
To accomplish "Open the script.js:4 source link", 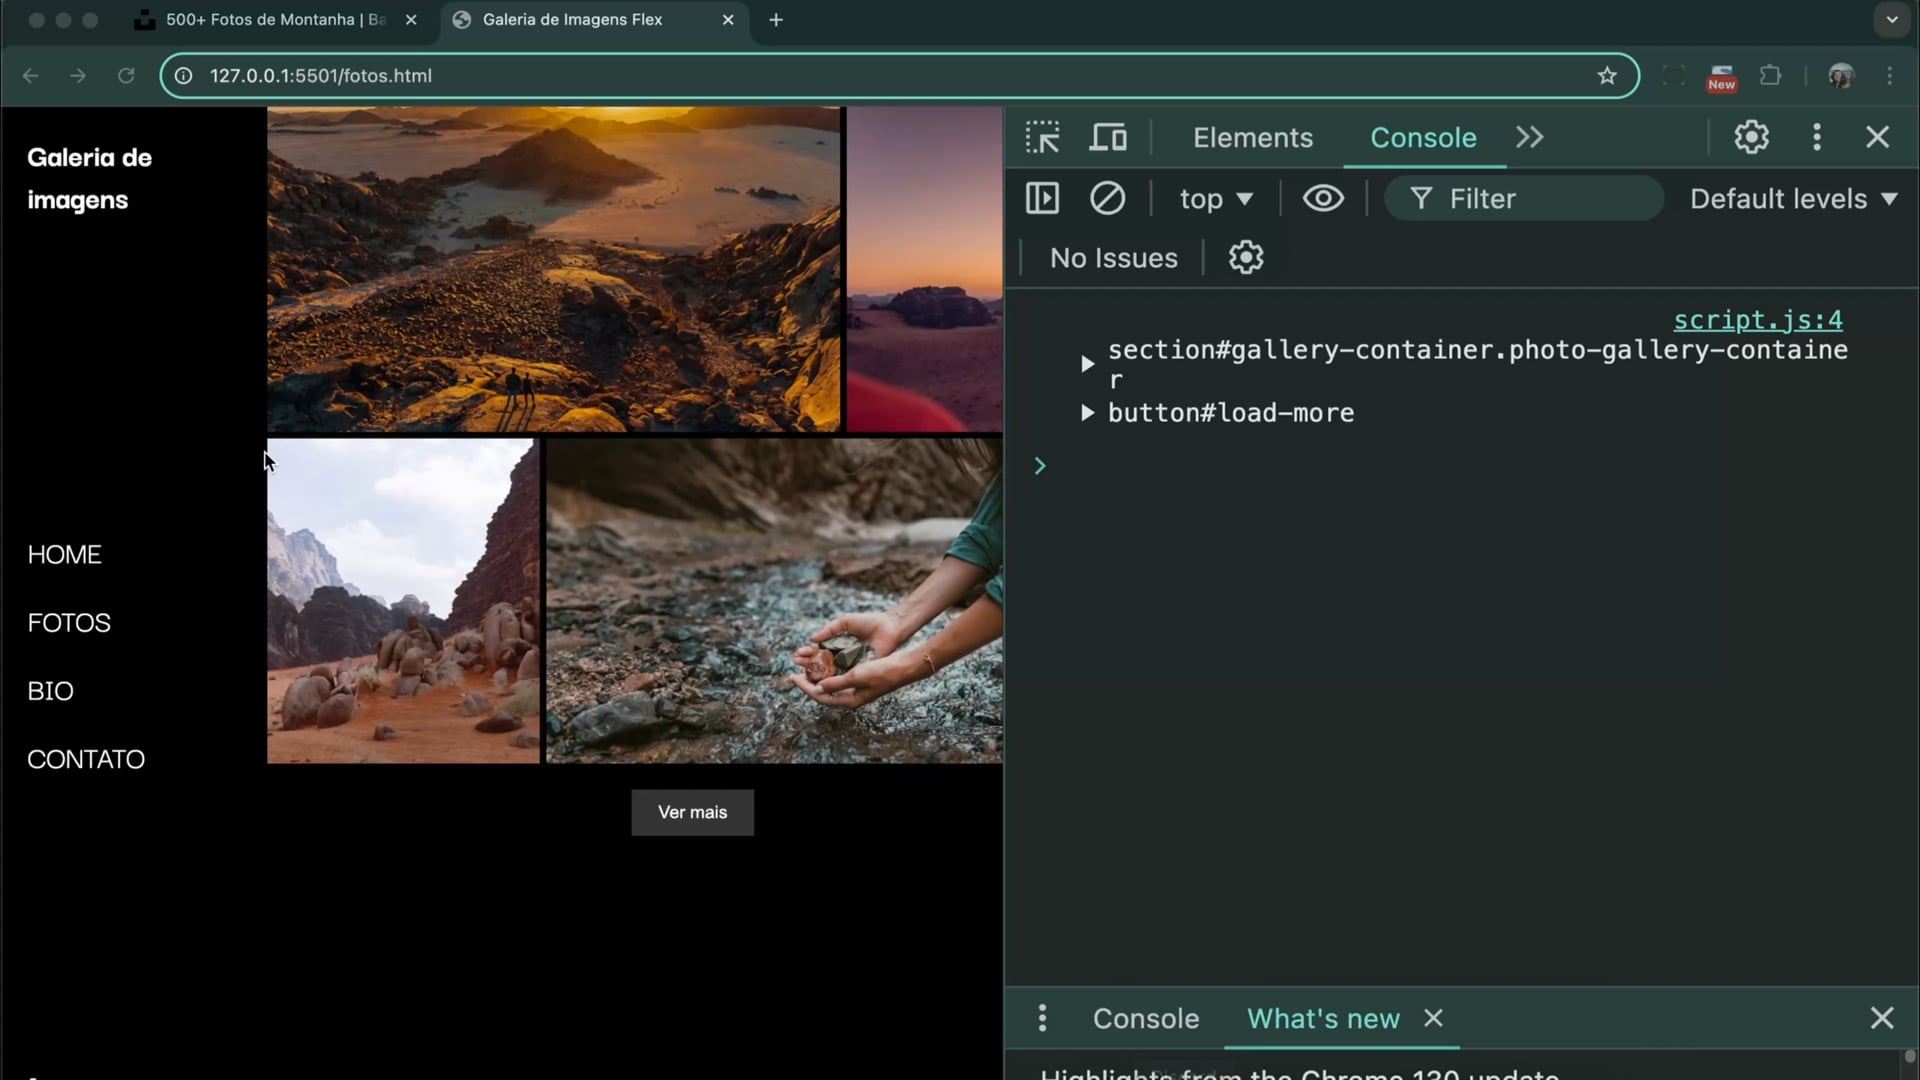I will coord(1757,320).
